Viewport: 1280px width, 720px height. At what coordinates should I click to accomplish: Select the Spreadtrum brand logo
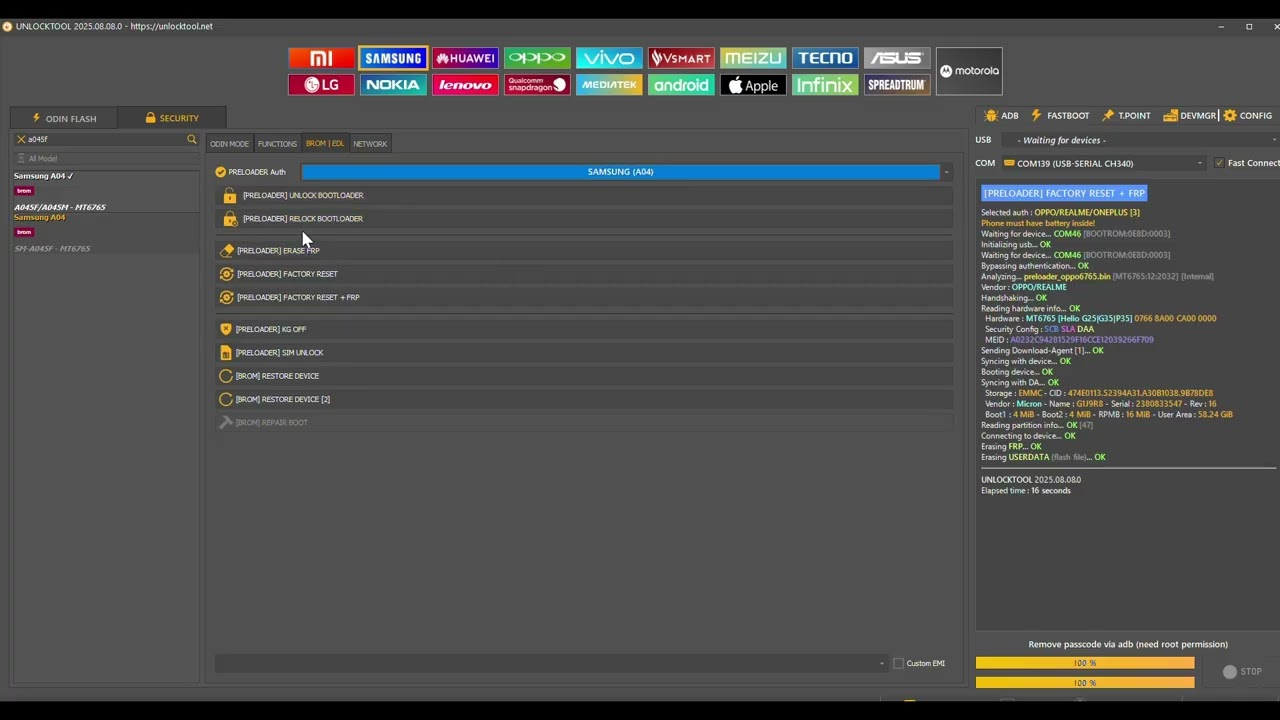(x=897, y=85)
